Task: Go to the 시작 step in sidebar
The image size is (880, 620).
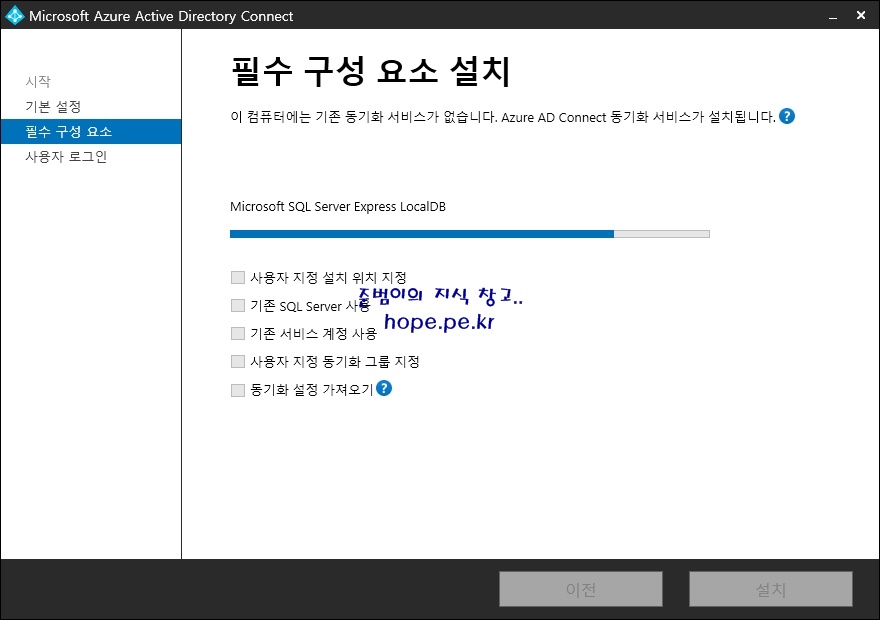Action: tap(38, 81)
